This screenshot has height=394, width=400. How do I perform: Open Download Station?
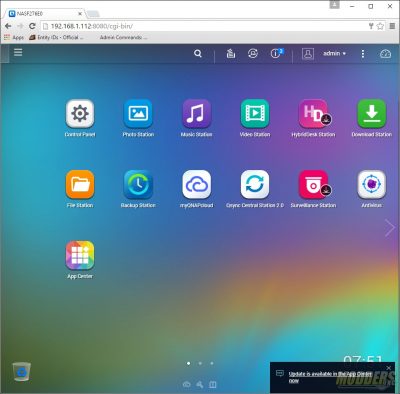point(371,114)
